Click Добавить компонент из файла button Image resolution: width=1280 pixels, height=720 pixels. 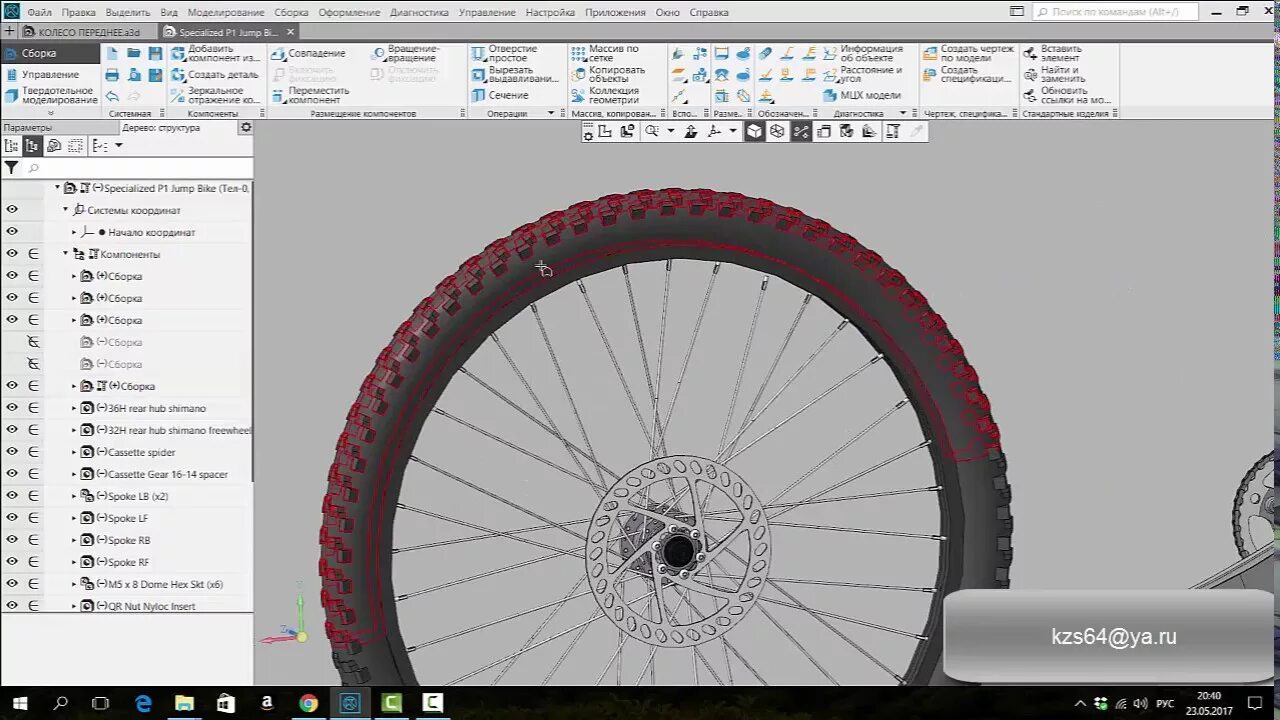216,53
